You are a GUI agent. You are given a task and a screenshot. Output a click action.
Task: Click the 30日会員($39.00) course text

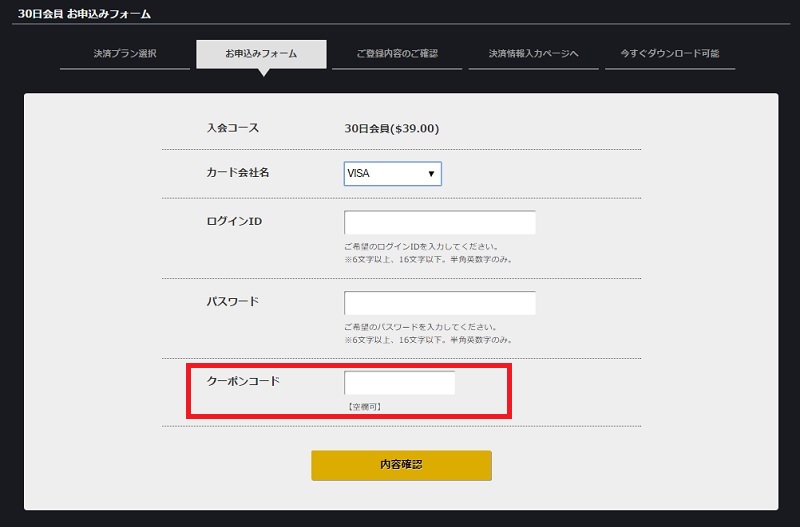pyautogui.click(x=391, y=128)
